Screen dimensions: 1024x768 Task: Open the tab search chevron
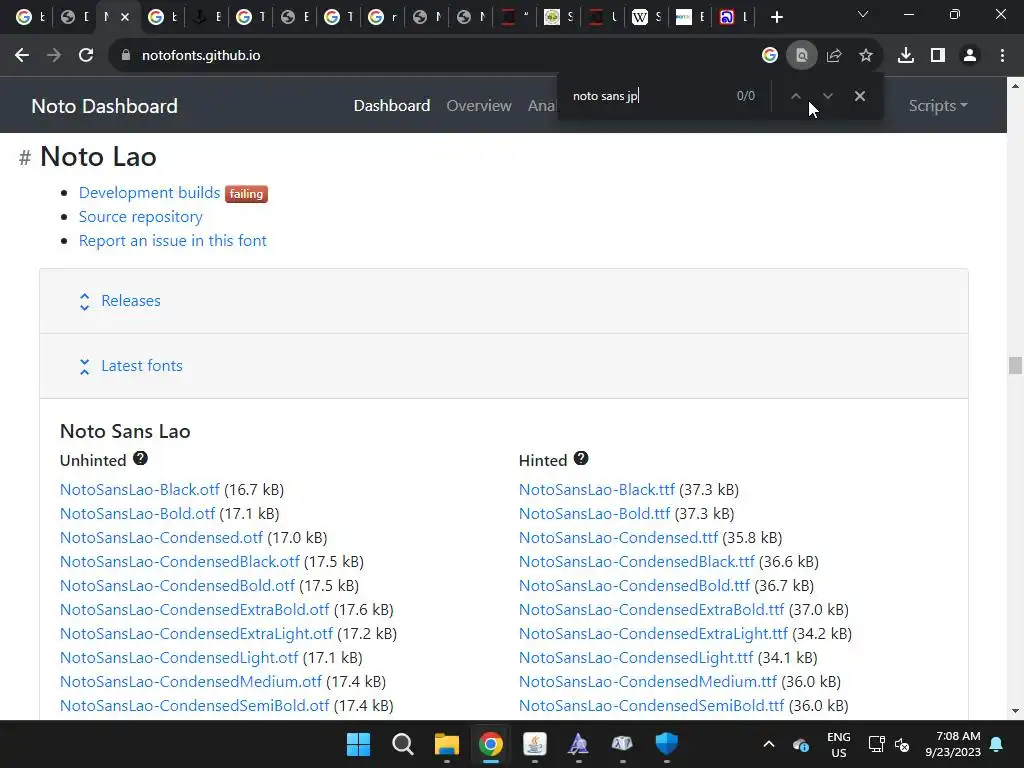point(863,14)
